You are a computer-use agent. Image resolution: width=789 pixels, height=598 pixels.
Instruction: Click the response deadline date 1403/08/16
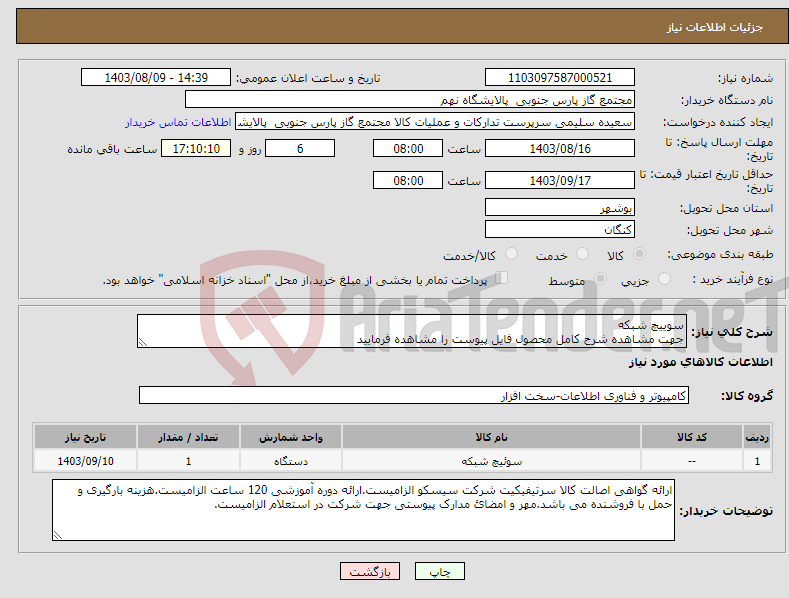pos(560,148)
